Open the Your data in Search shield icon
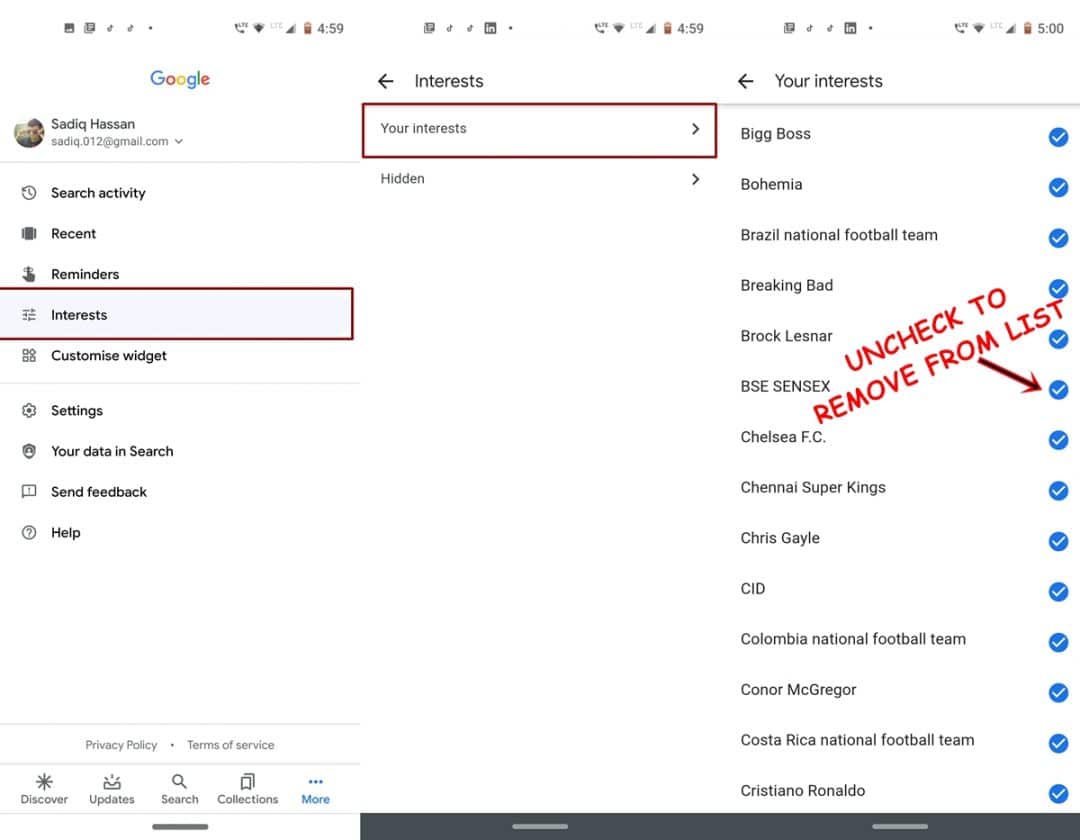 29,451
